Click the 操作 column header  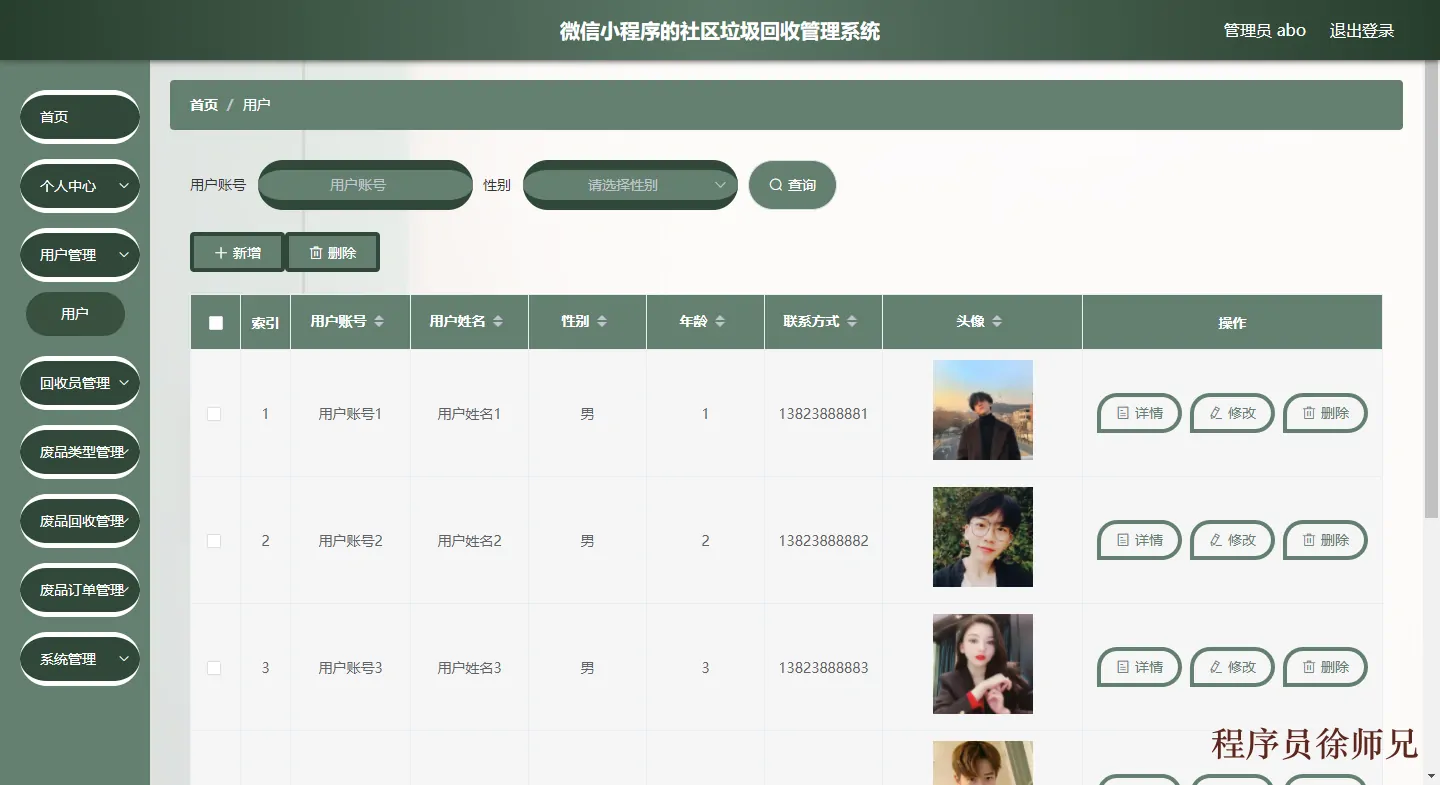tap(1232, 323)
